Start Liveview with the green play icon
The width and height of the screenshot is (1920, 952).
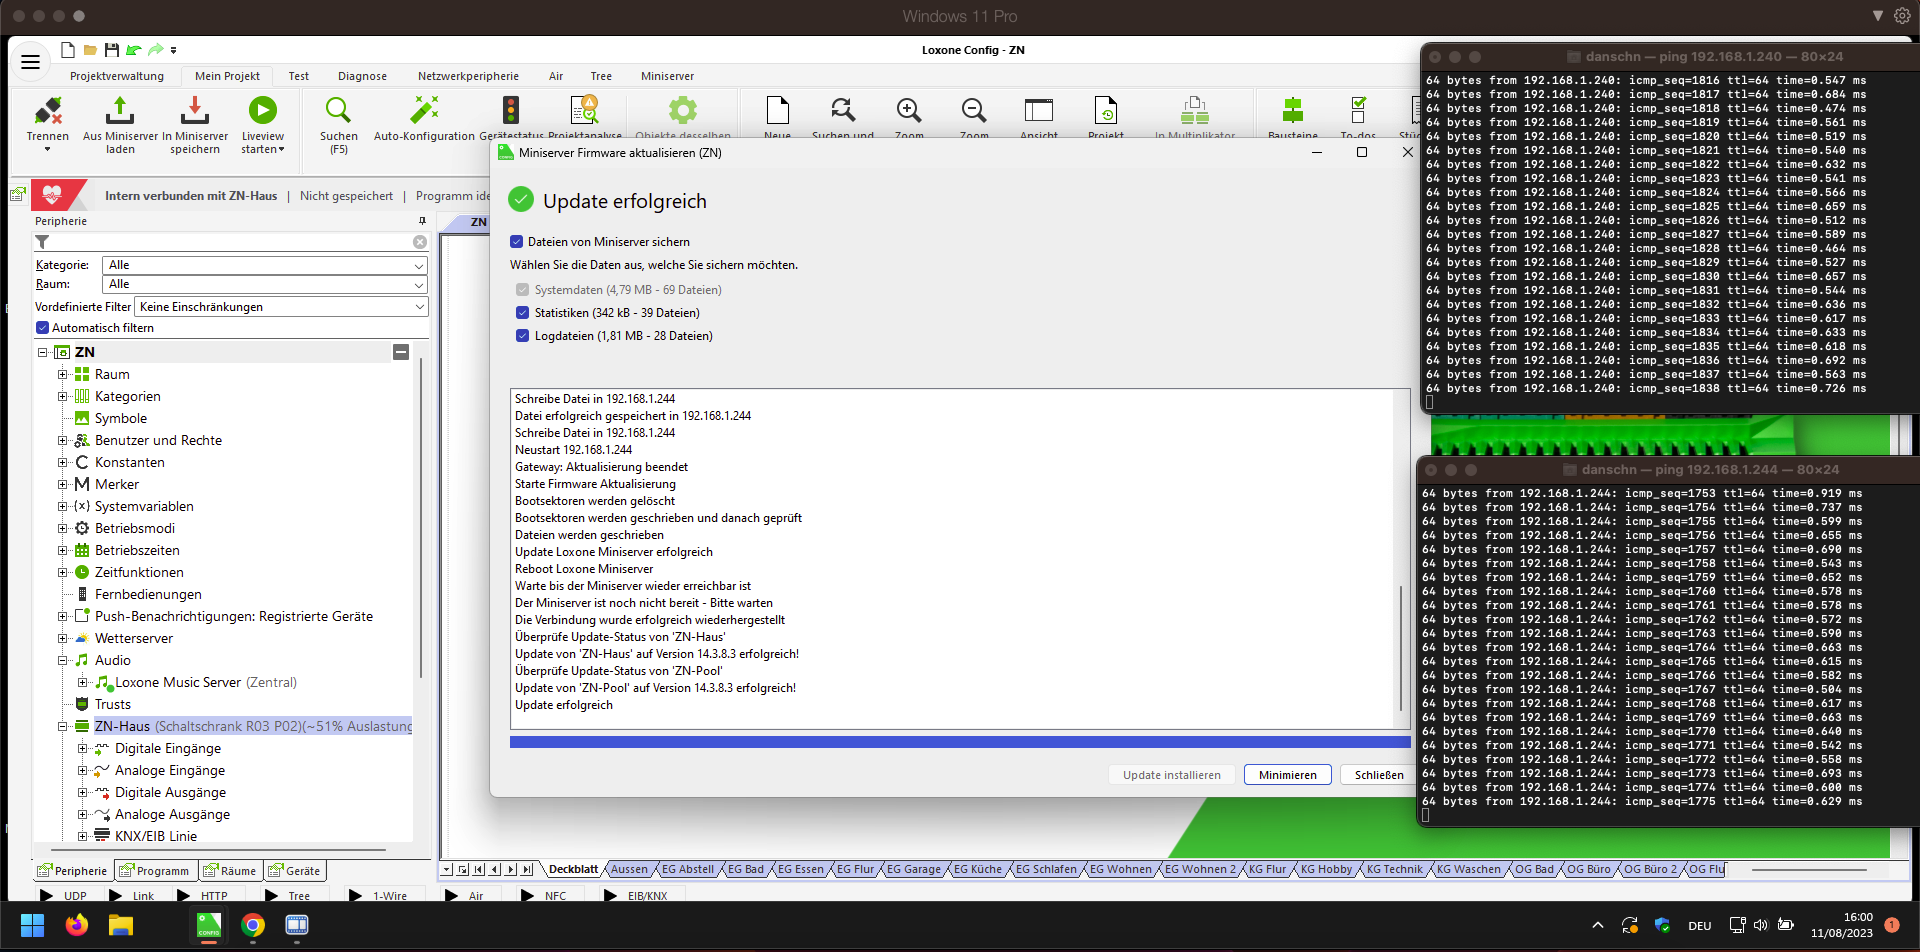point(263,110)
